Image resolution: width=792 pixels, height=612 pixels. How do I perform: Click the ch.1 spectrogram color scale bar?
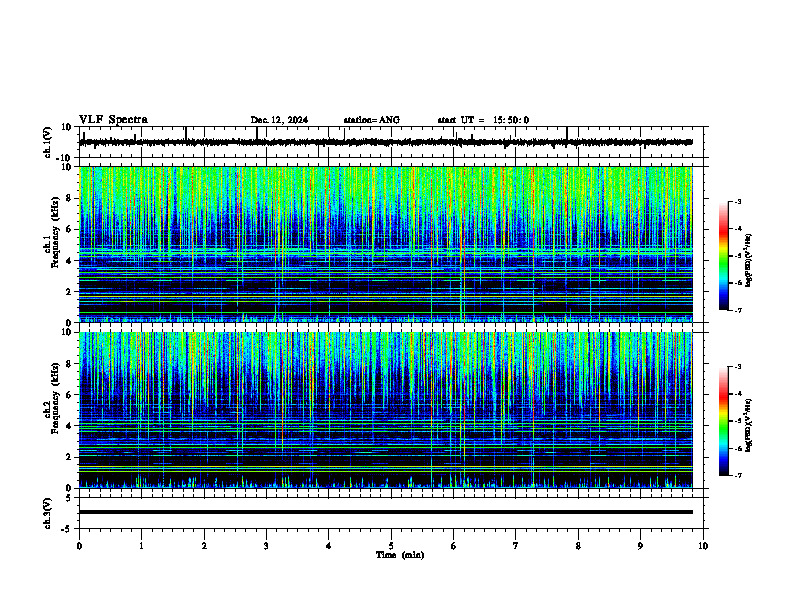coord(723,256)
